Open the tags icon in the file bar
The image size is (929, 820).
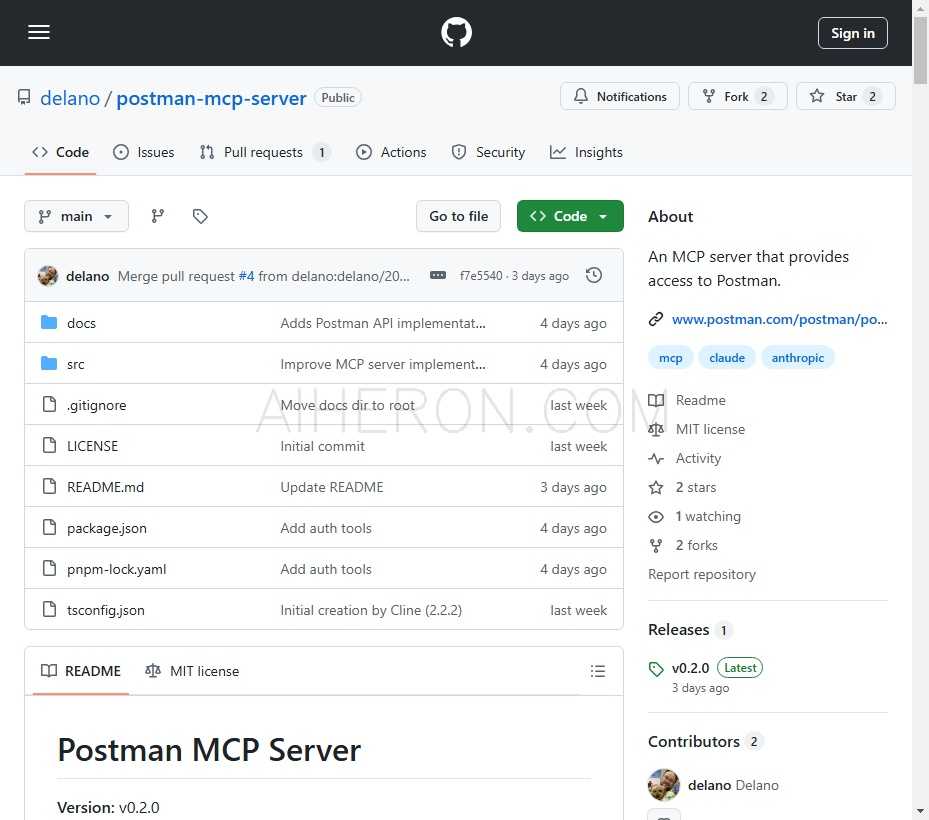tap(200, 216)
